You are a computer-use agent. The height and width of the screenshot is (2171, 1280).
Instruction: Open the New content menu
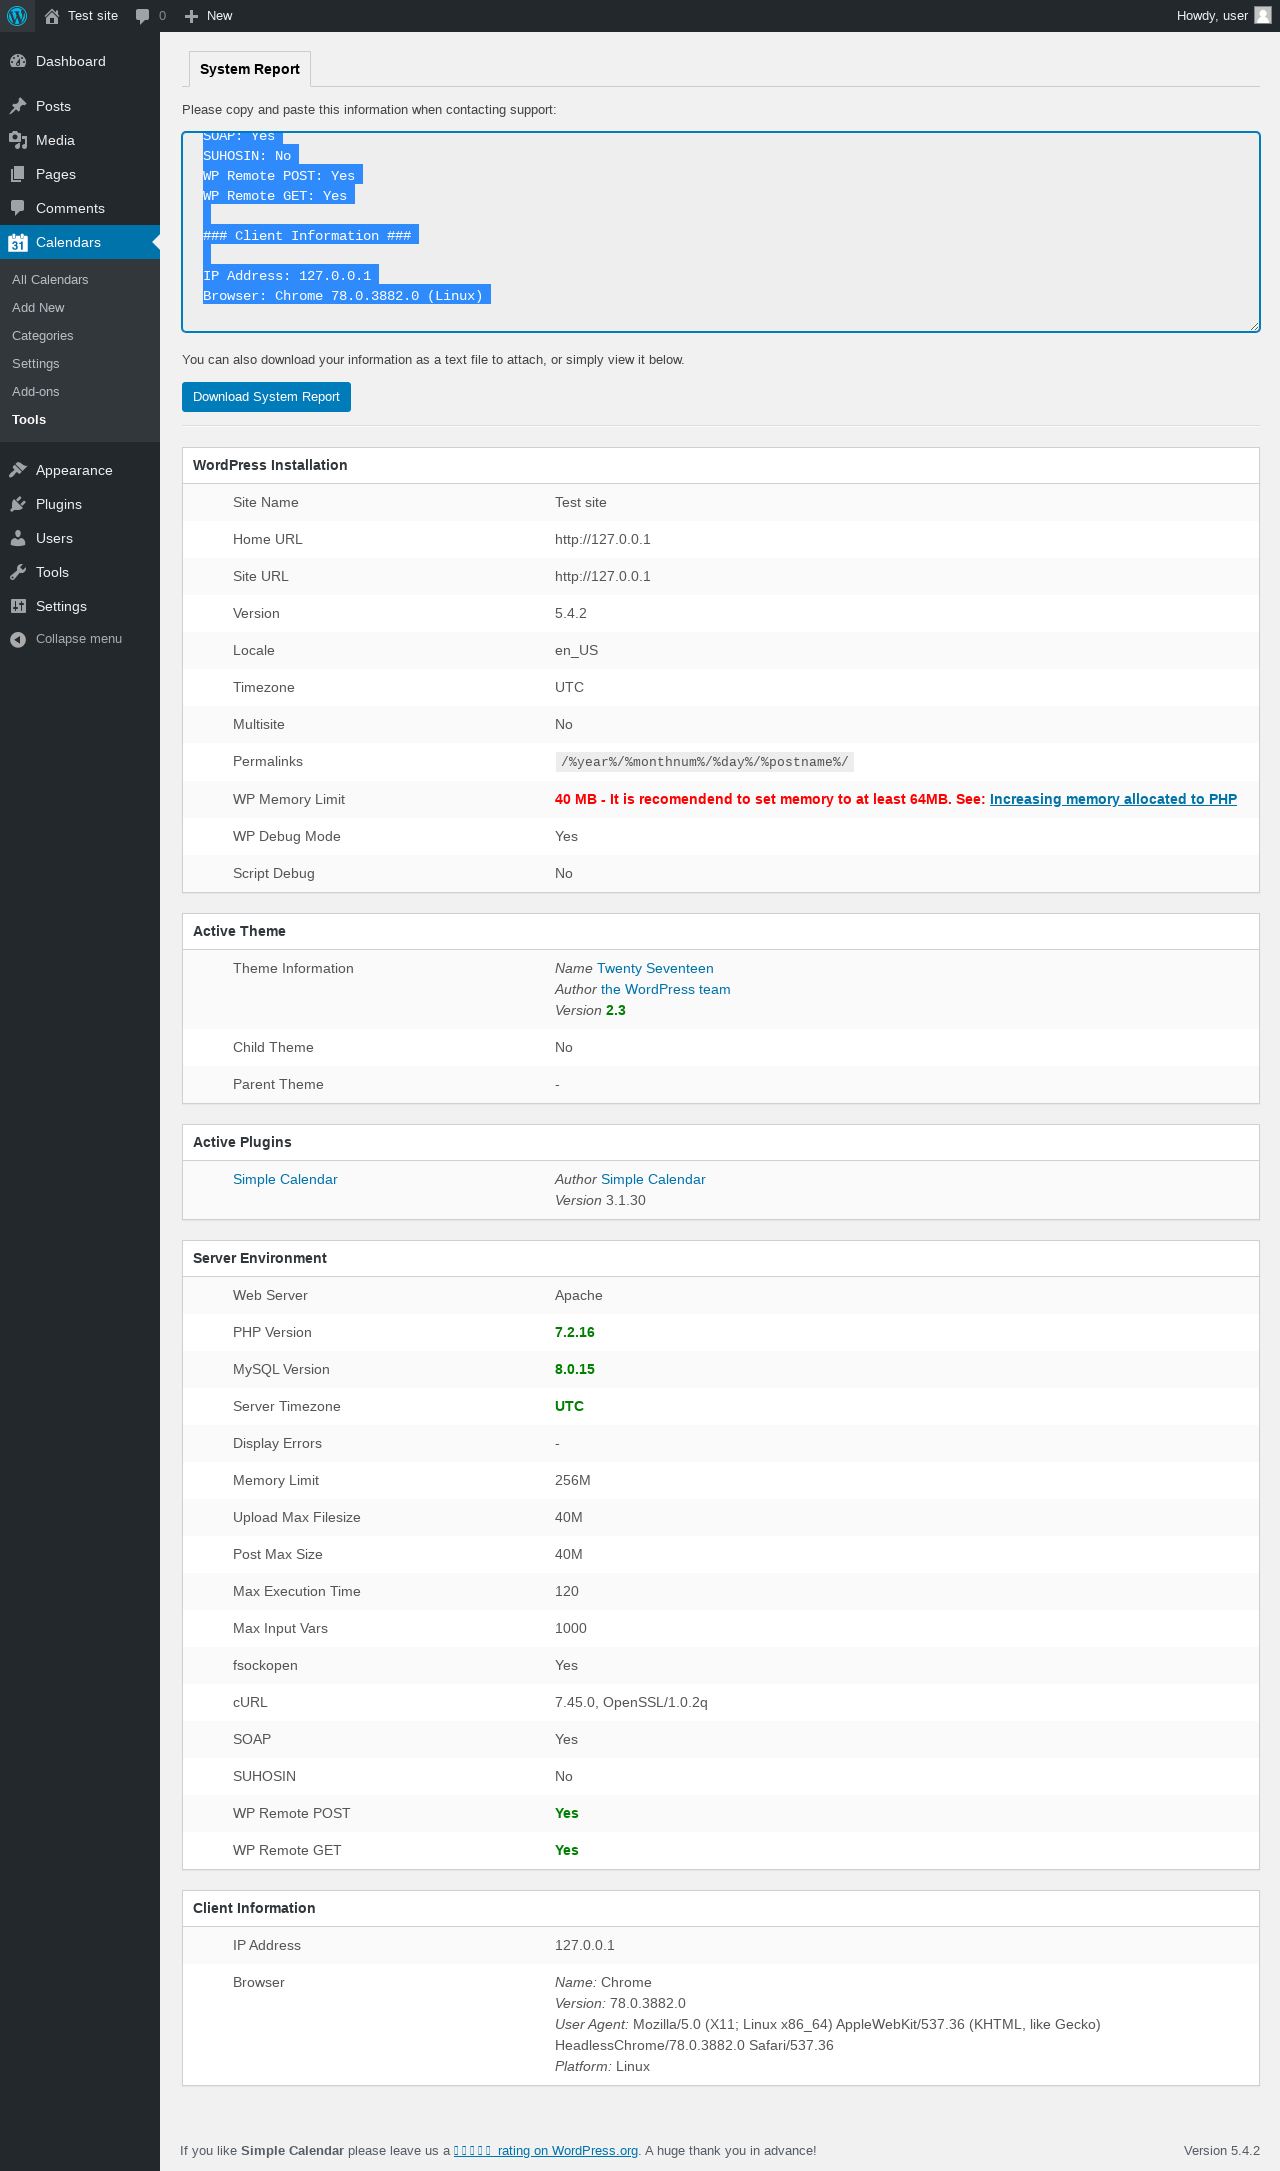click(x=208, y=16)
